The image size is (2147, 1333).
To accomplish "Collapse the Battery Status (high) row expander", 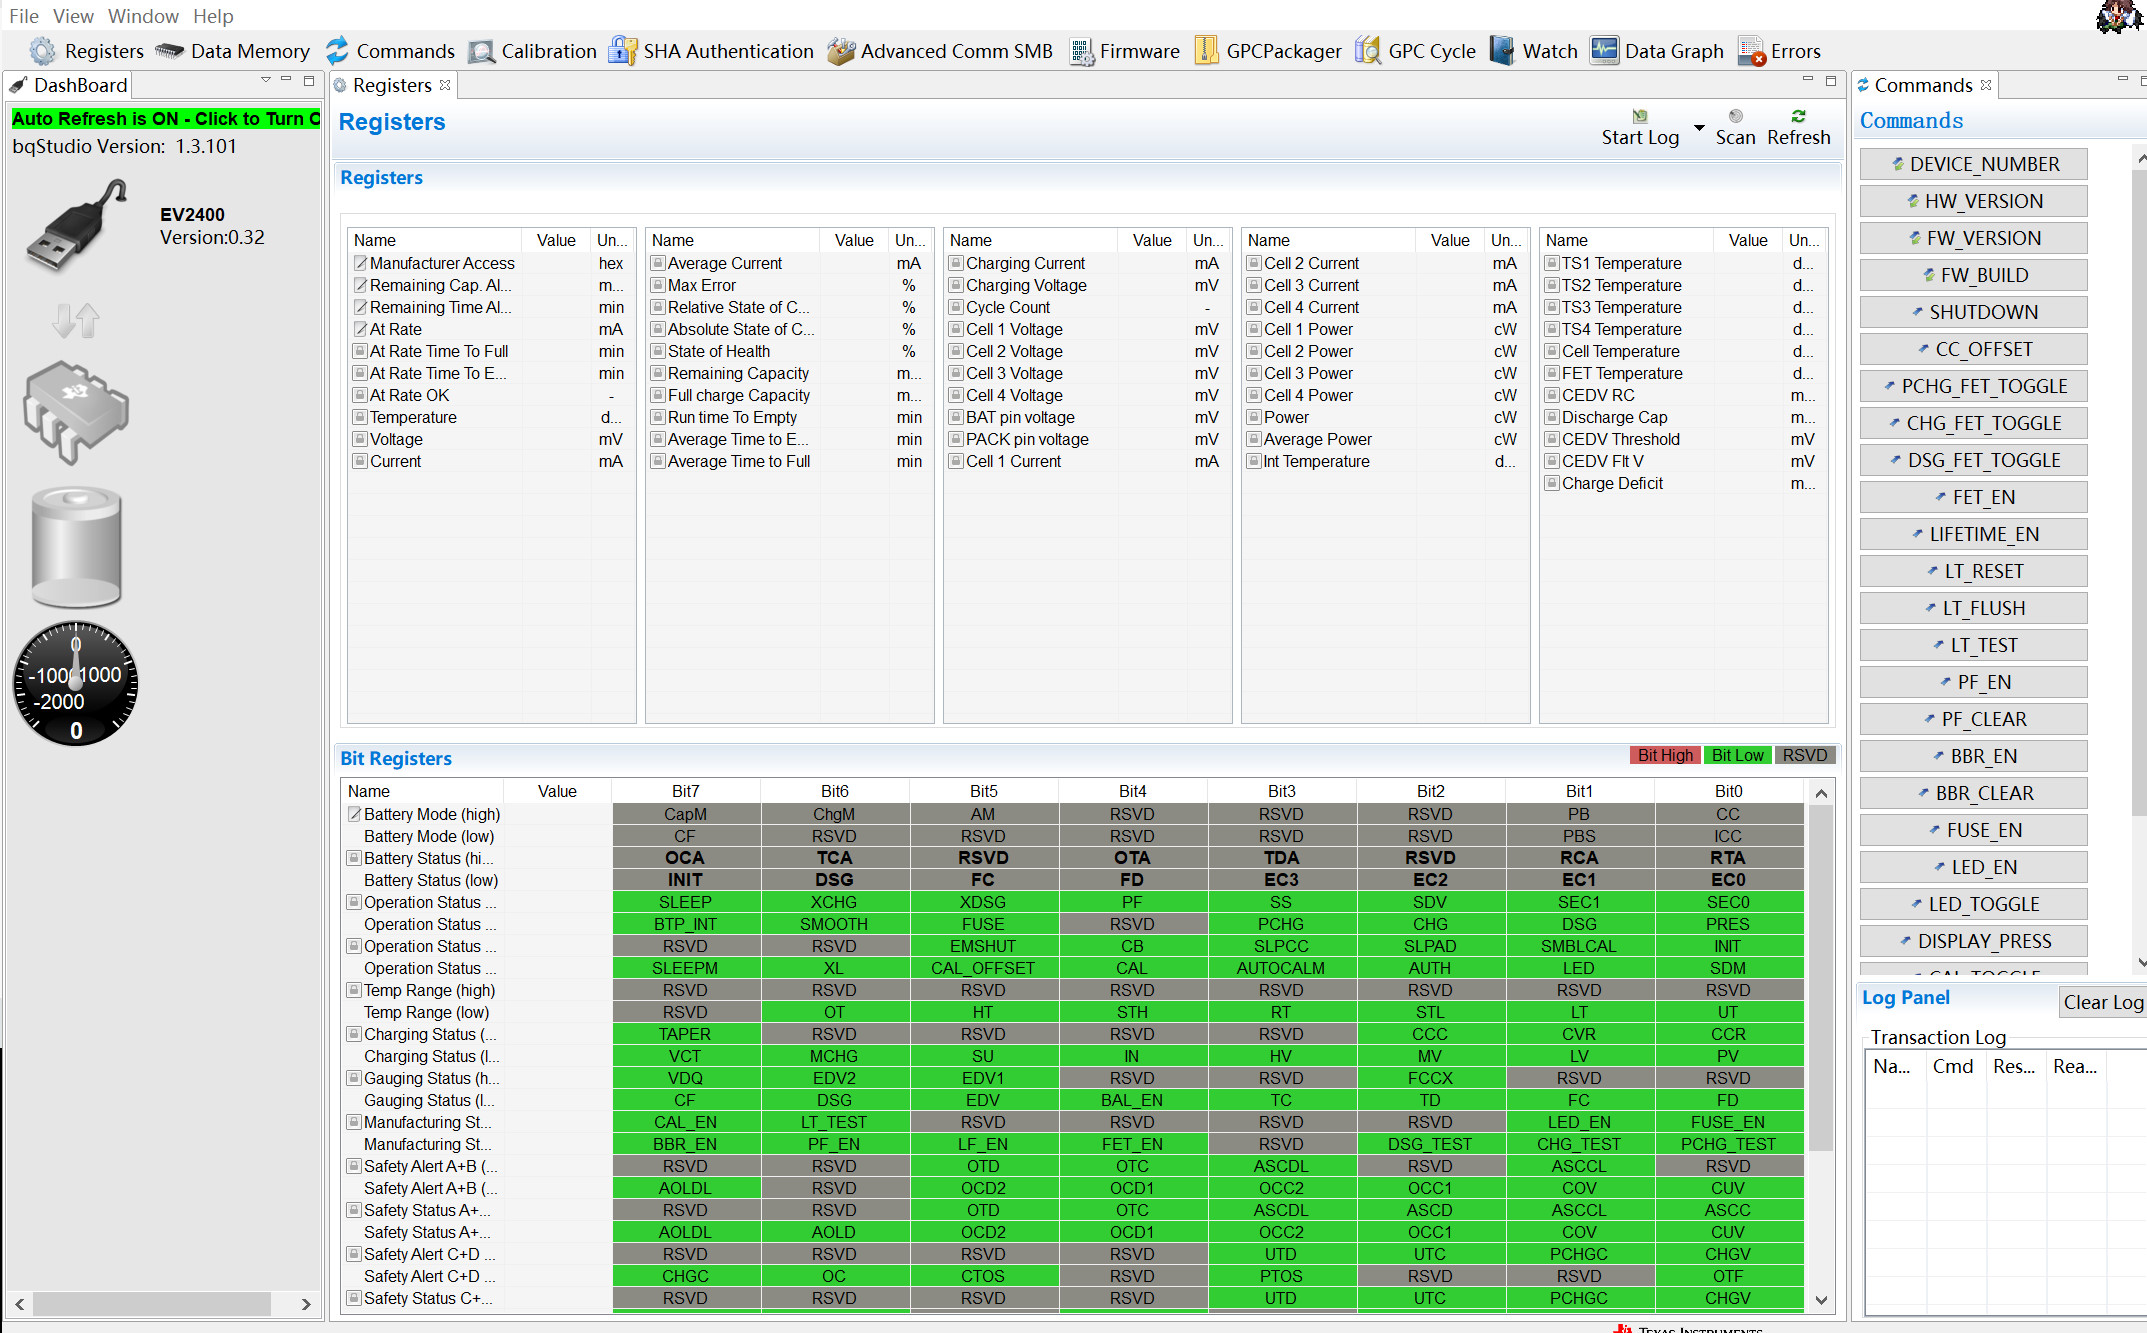I will [x=354, y=858].
